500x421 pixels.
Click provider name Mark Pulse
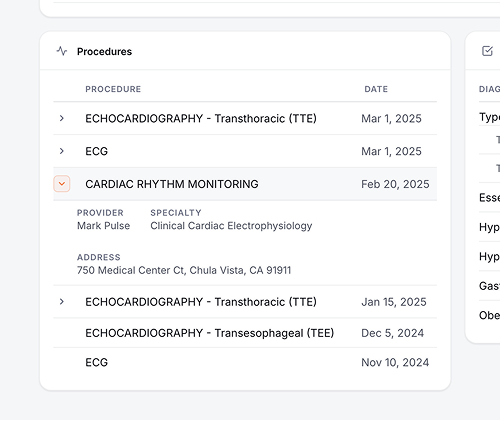coord(103,226)
